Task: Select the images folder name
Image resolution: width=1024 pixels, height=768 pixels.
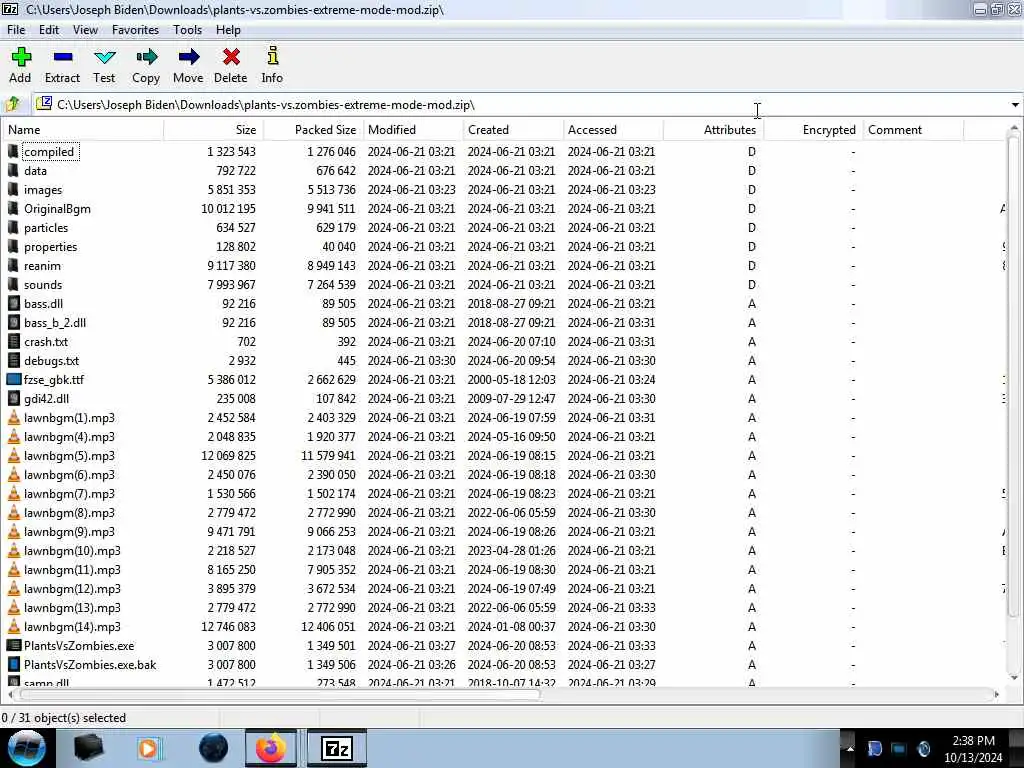Action: 43,190
